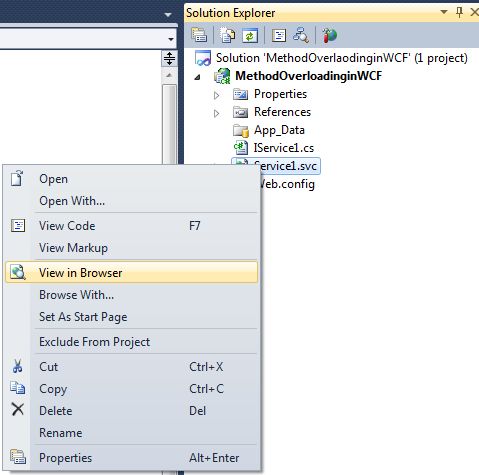Close the Solution Explorer panel

pyautogui.click(x=474, y=12)
